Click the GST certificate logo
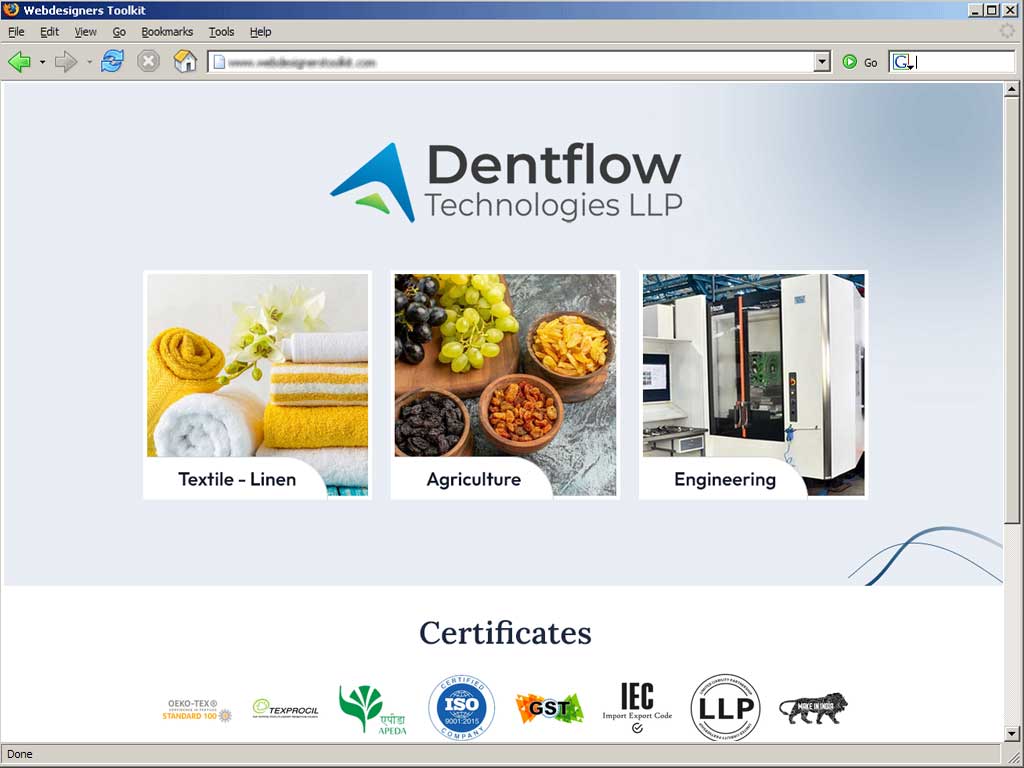The image size is (1024, 768). click(x=549, y=708)
